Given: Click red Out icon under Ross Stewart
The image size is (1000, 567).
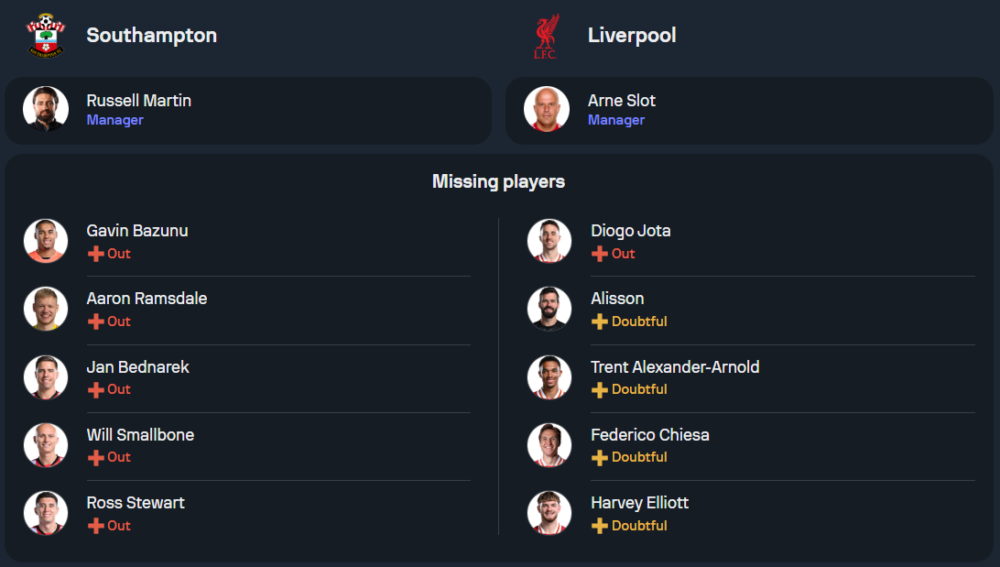Looking at the screenshot, I should click(x=96, y=525).
